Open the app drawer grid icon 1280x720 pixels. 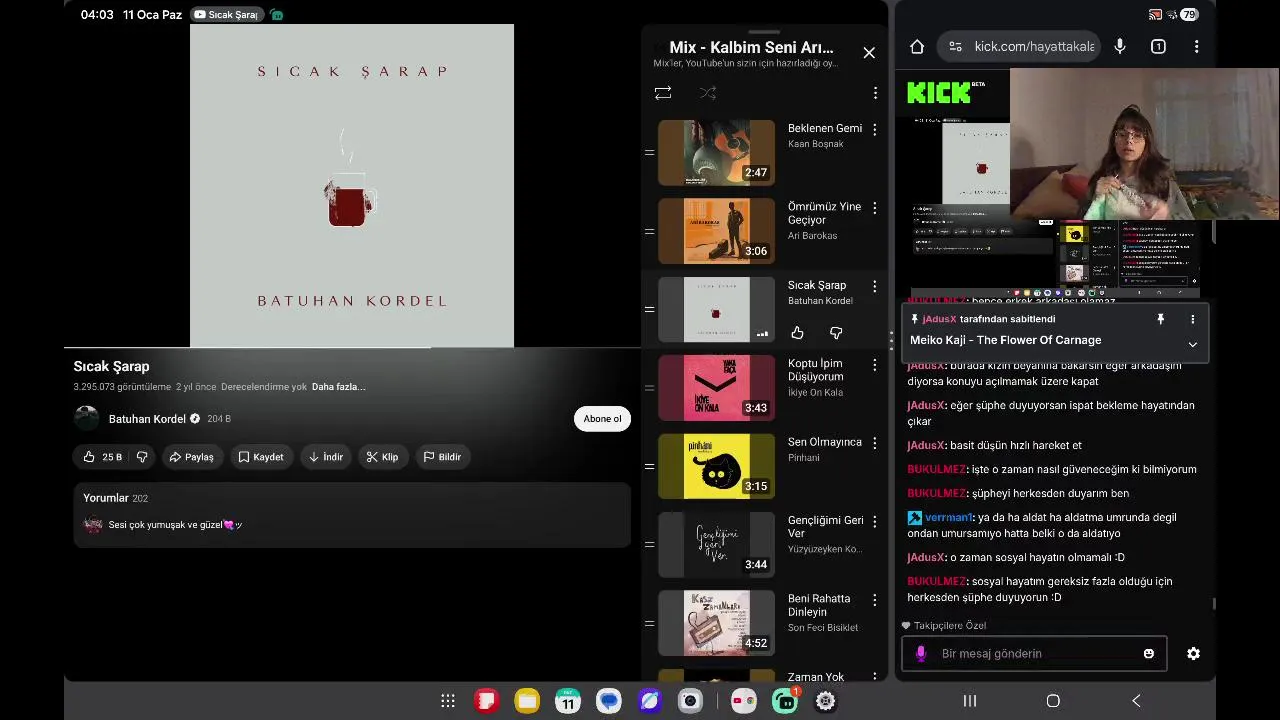(x=448, y=701)
